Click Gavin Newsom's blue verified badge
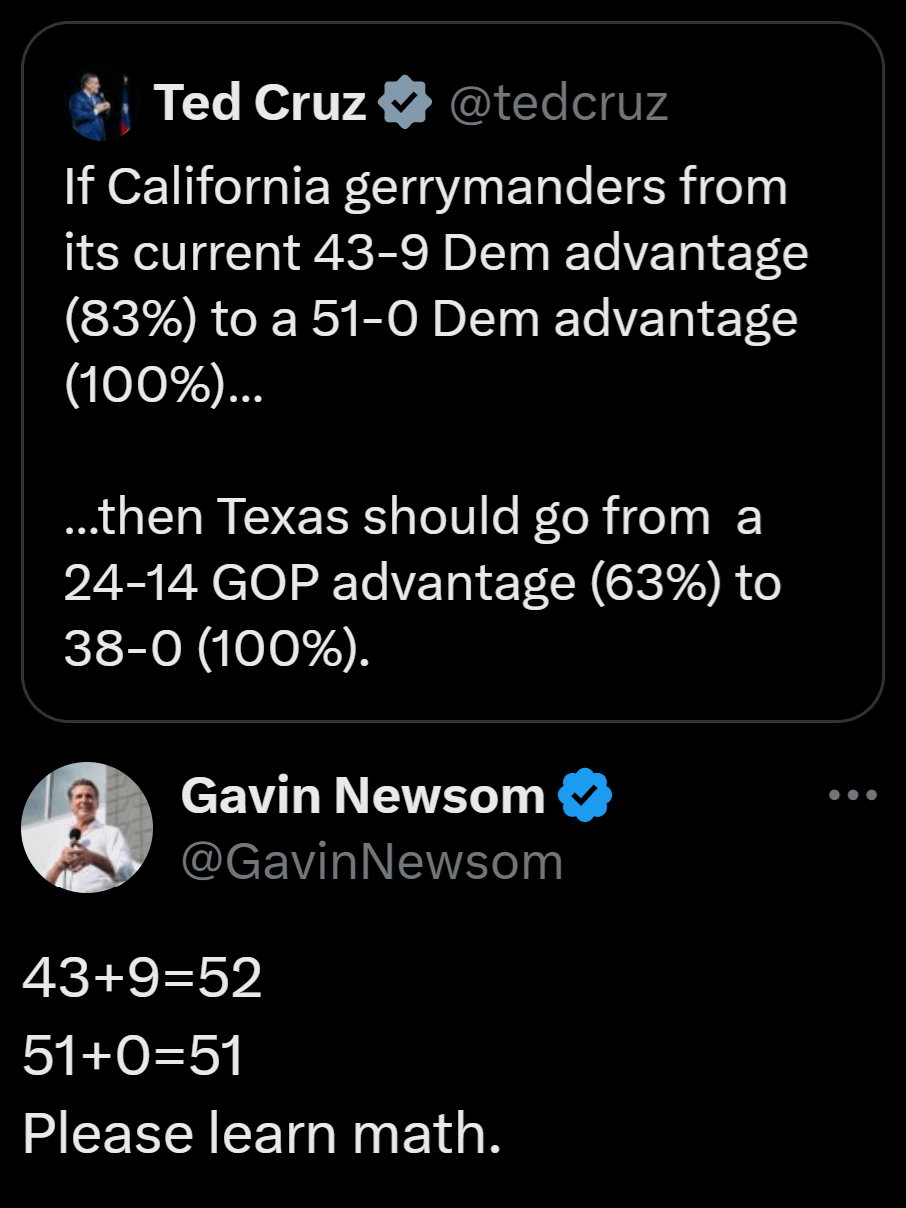 click(584, 796)
